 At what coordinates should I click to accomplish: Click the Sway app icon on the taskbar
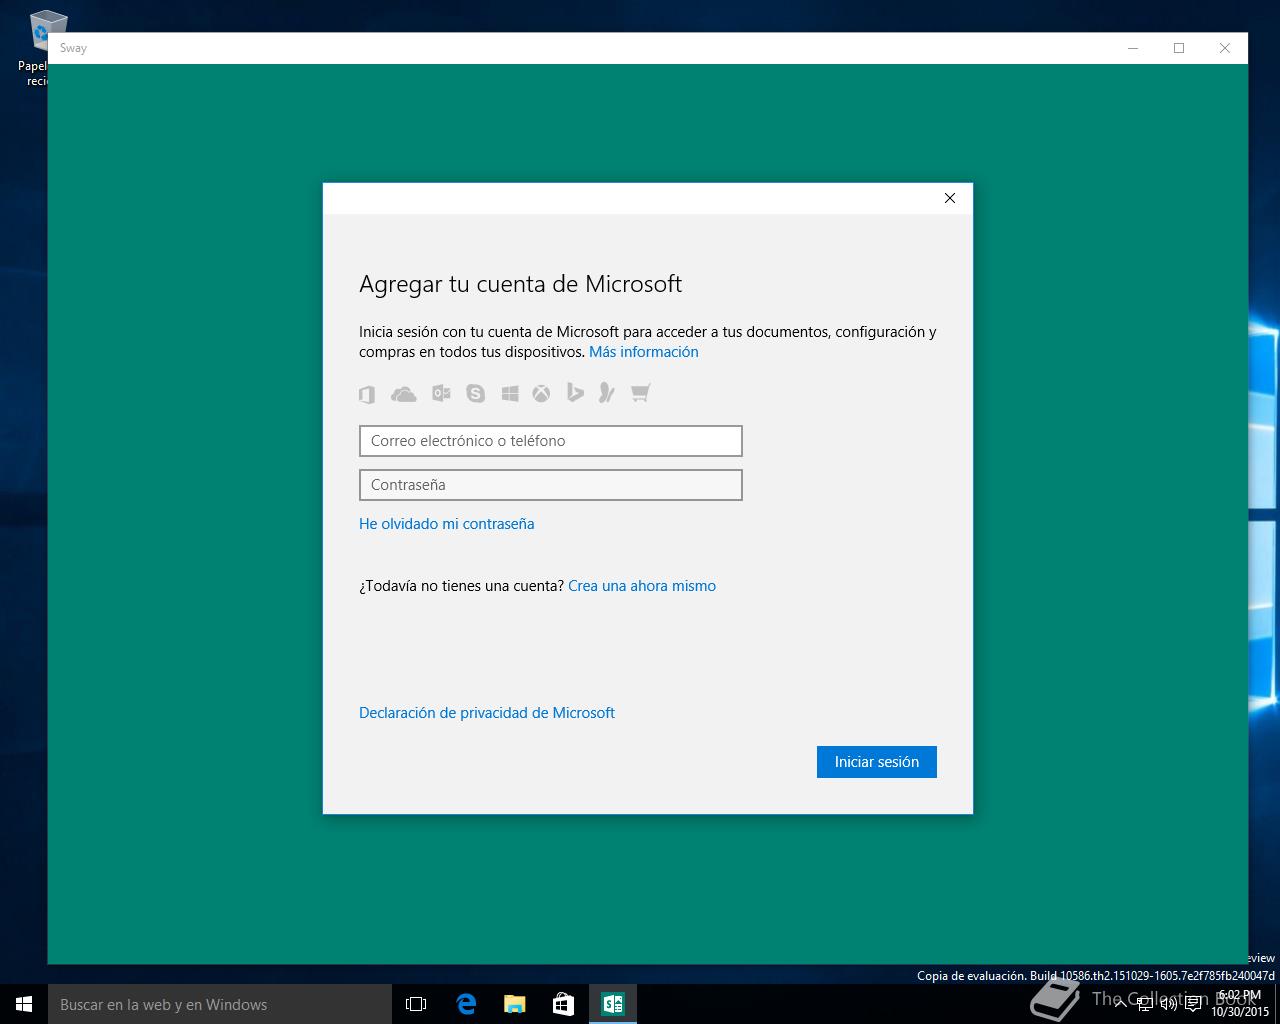pos(613,1004)
